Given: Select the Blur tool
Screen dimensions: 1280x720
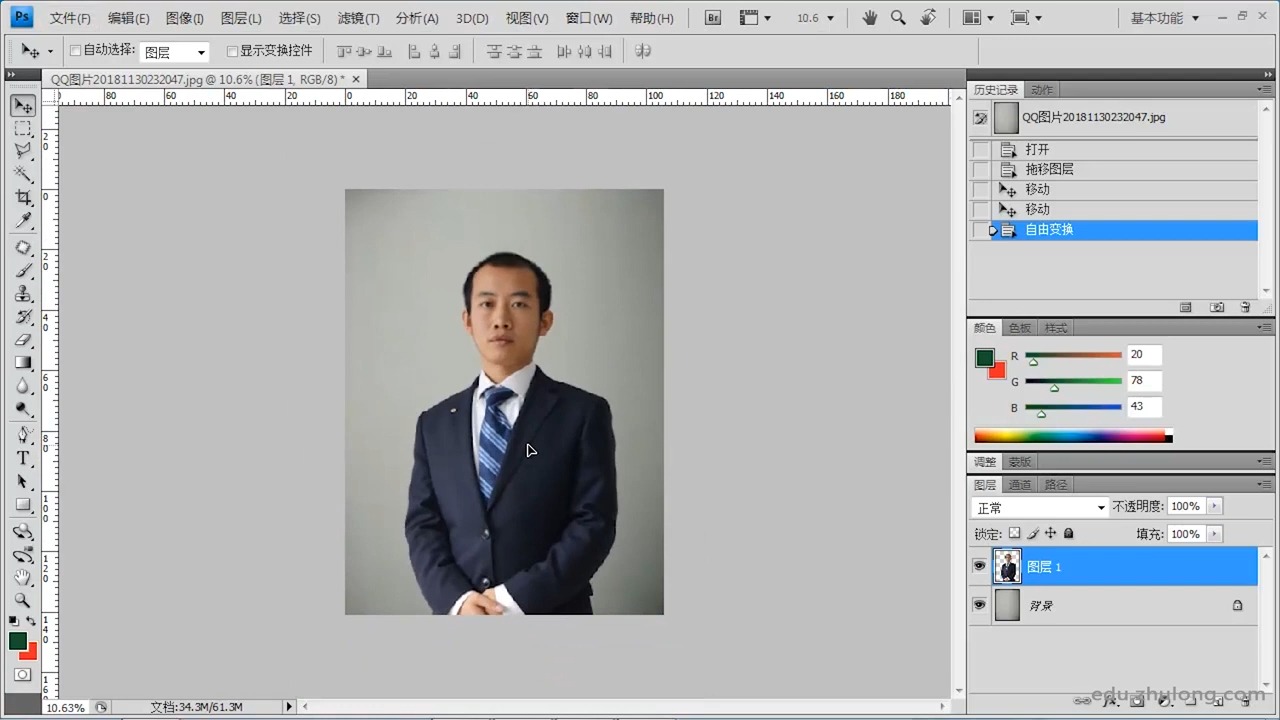Looking at the screenshot, I should [x=23, y=385].
